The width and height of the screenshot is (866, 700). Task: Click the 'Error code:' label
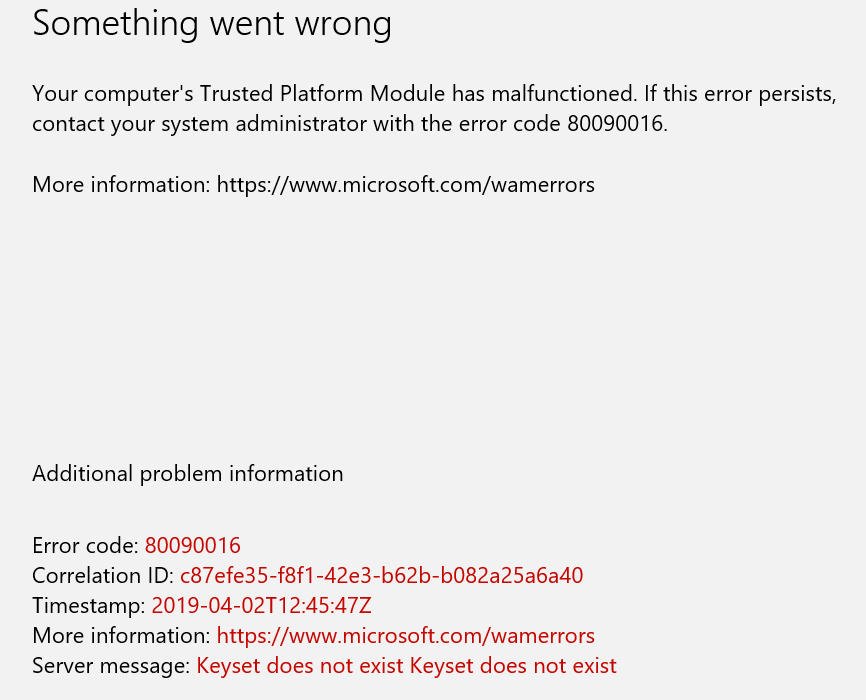click(x=85, y=545)
